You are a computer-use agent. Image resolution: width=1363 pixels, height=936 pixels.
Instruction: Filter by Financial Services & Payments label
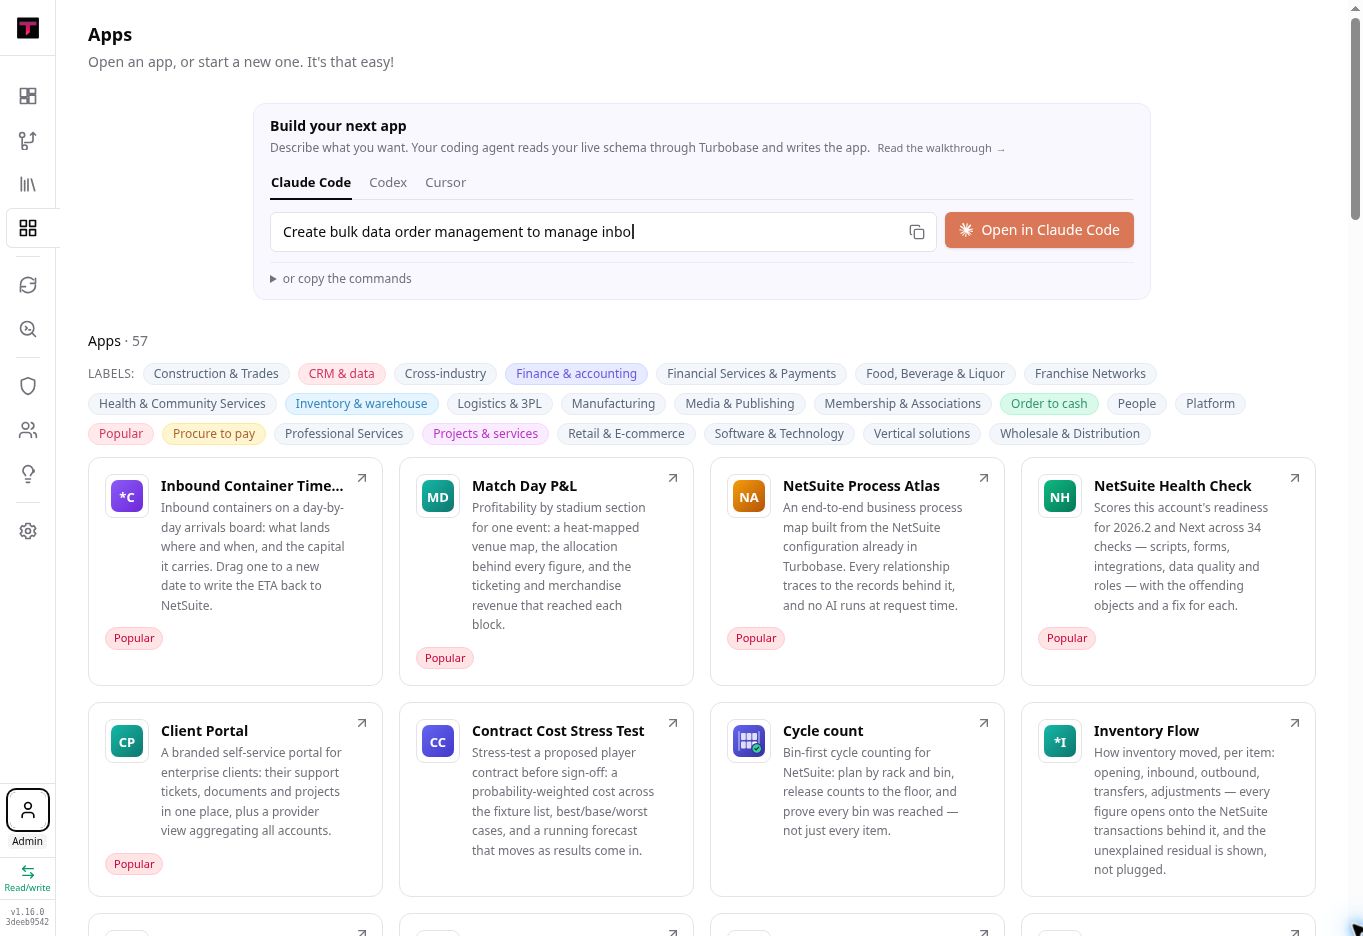pyautogui.click(x=751, y=374)
